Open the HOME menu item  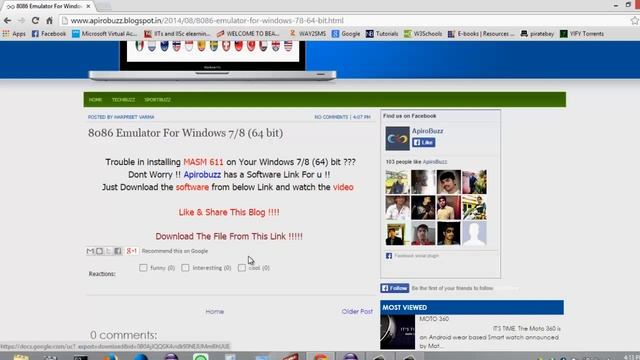tap(95, 100)
